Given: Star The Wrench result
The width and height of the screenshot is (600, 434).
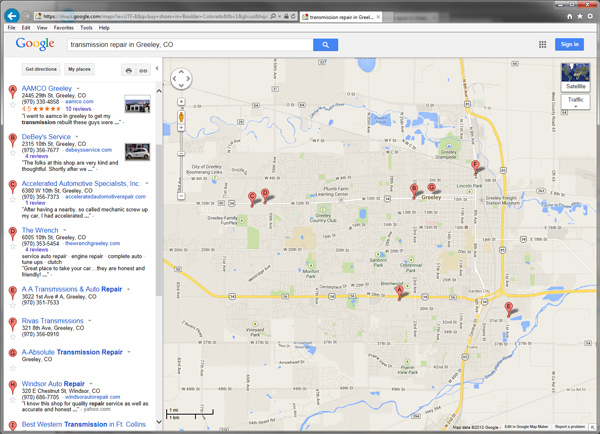Looking at the screenshot, I should point(13,246).
